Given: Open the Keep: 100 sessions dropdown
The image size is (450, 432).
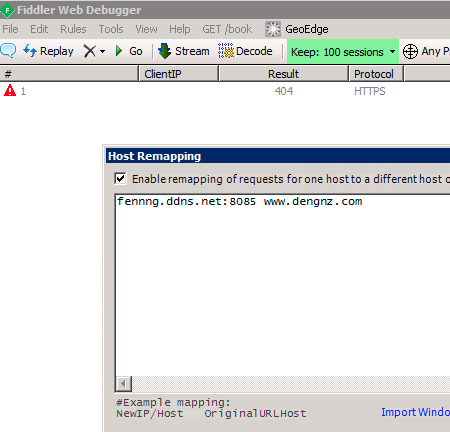Looking at the screenshot, I should click(x=343, y=52).
